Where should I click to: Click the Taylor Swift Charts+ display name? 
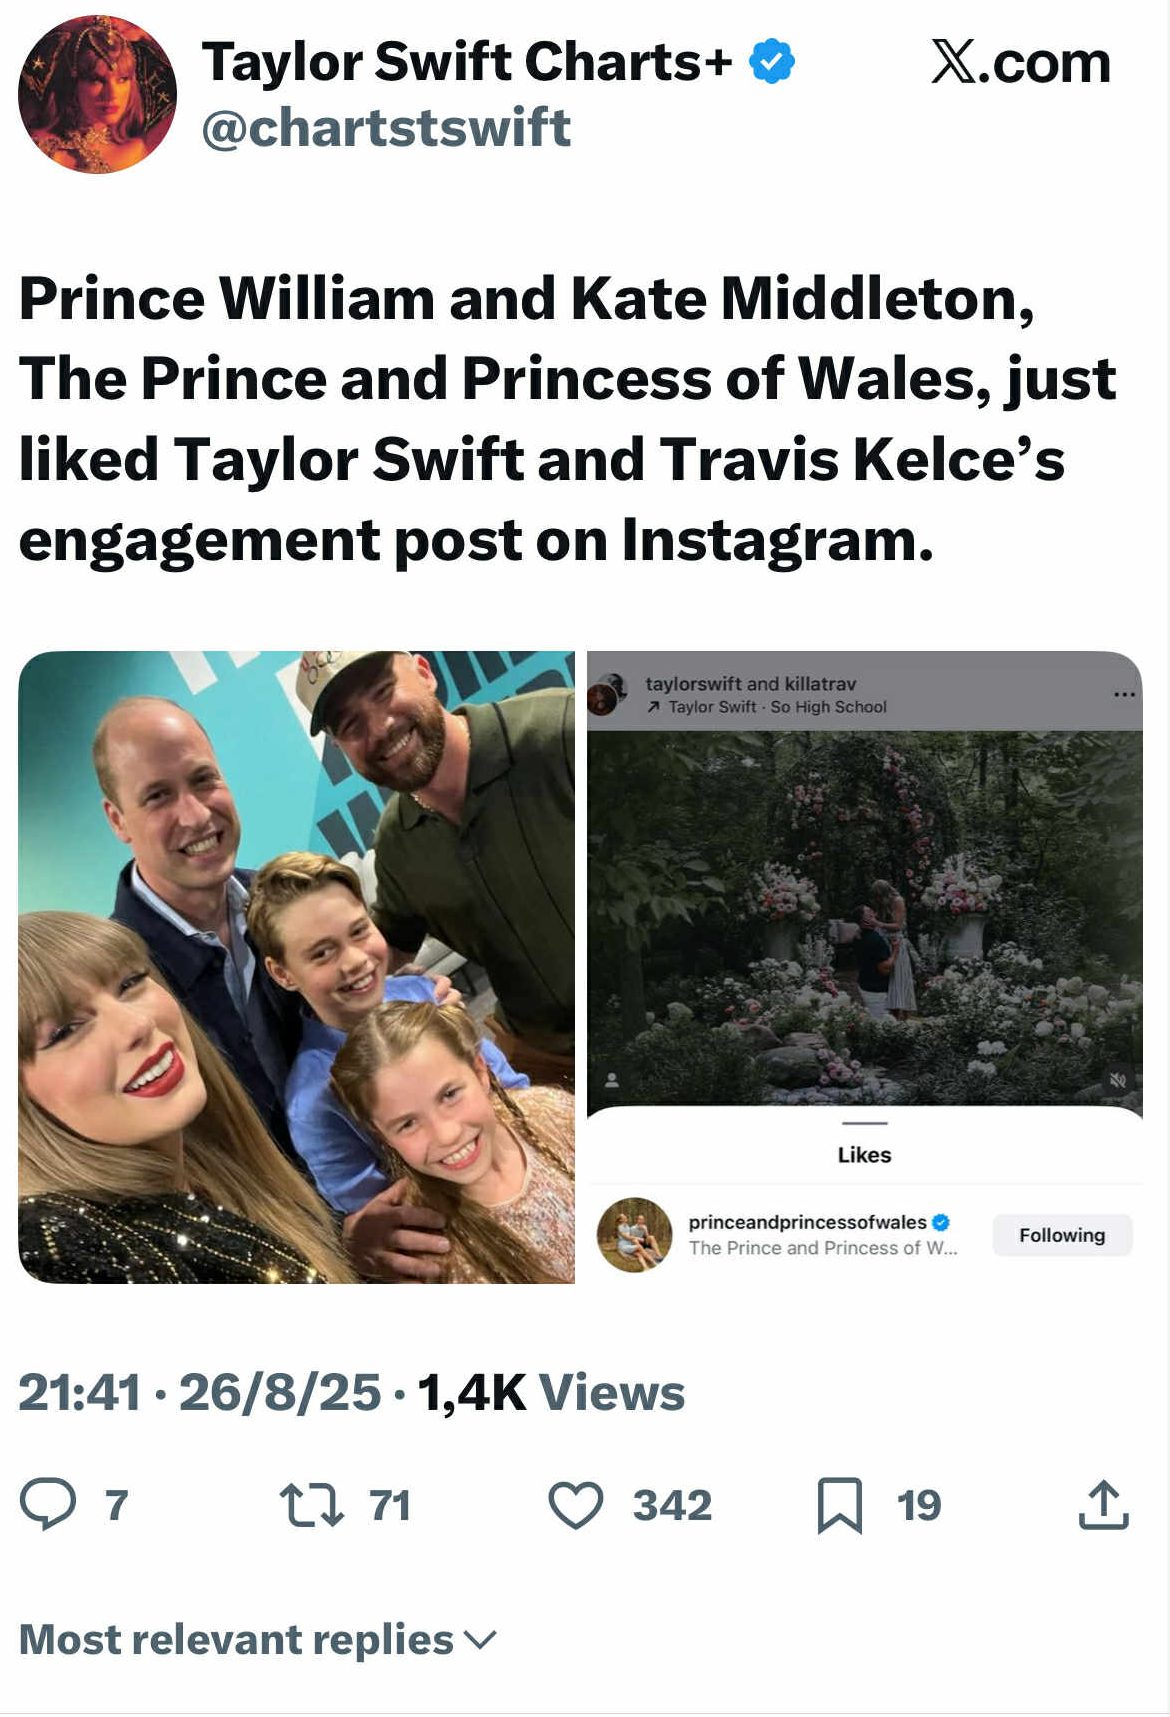coord(467,62)
